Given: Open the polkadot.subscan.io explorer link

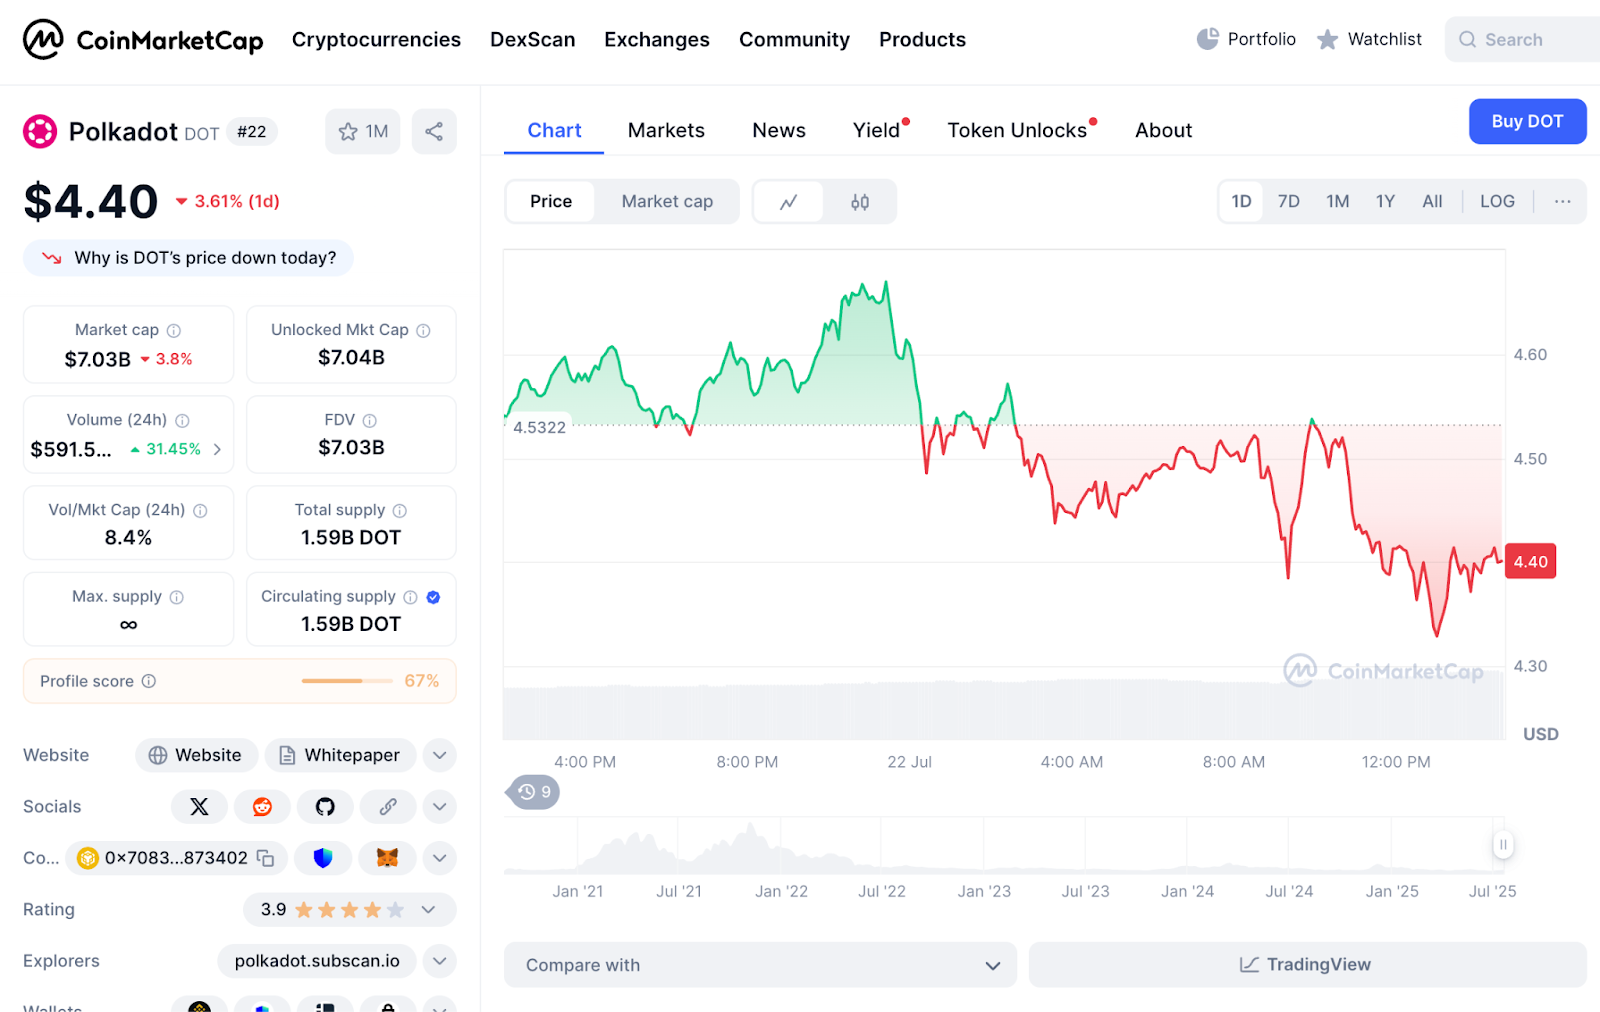Looking at the screenshot, I should coord(317,961).
